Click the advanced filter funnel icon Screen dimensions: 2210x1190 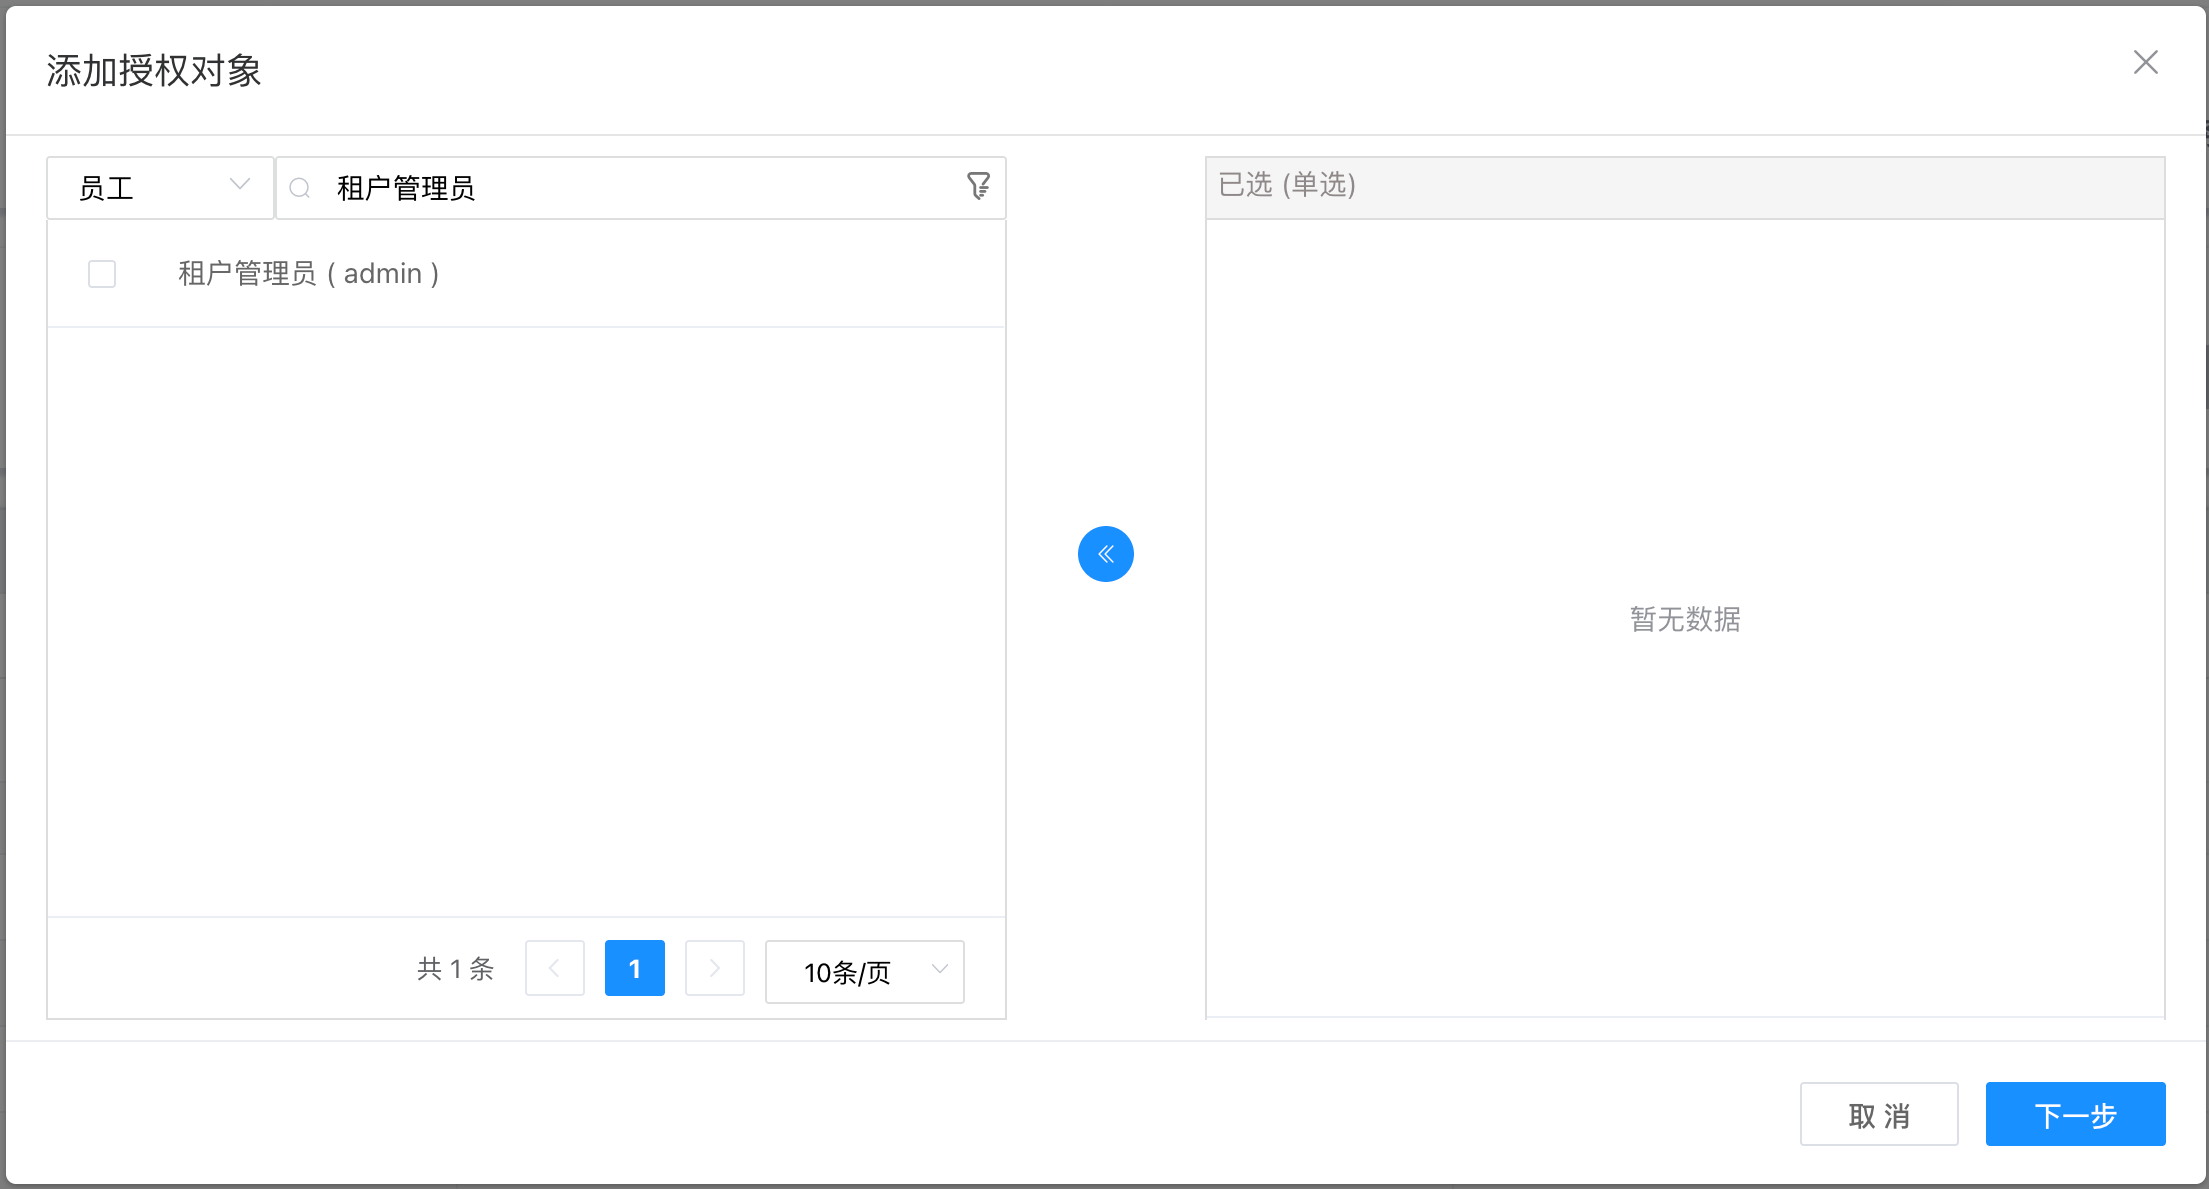pyautogui.click(x=978, y=186)
